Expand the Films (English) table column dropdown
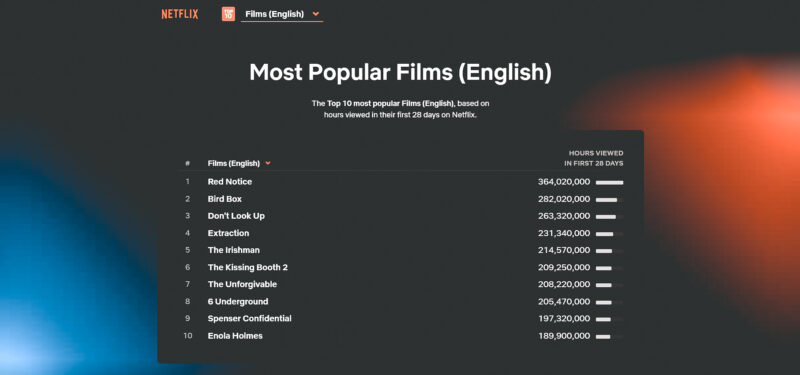The height and width of the screenshot is (375, 800). (239, 163)
